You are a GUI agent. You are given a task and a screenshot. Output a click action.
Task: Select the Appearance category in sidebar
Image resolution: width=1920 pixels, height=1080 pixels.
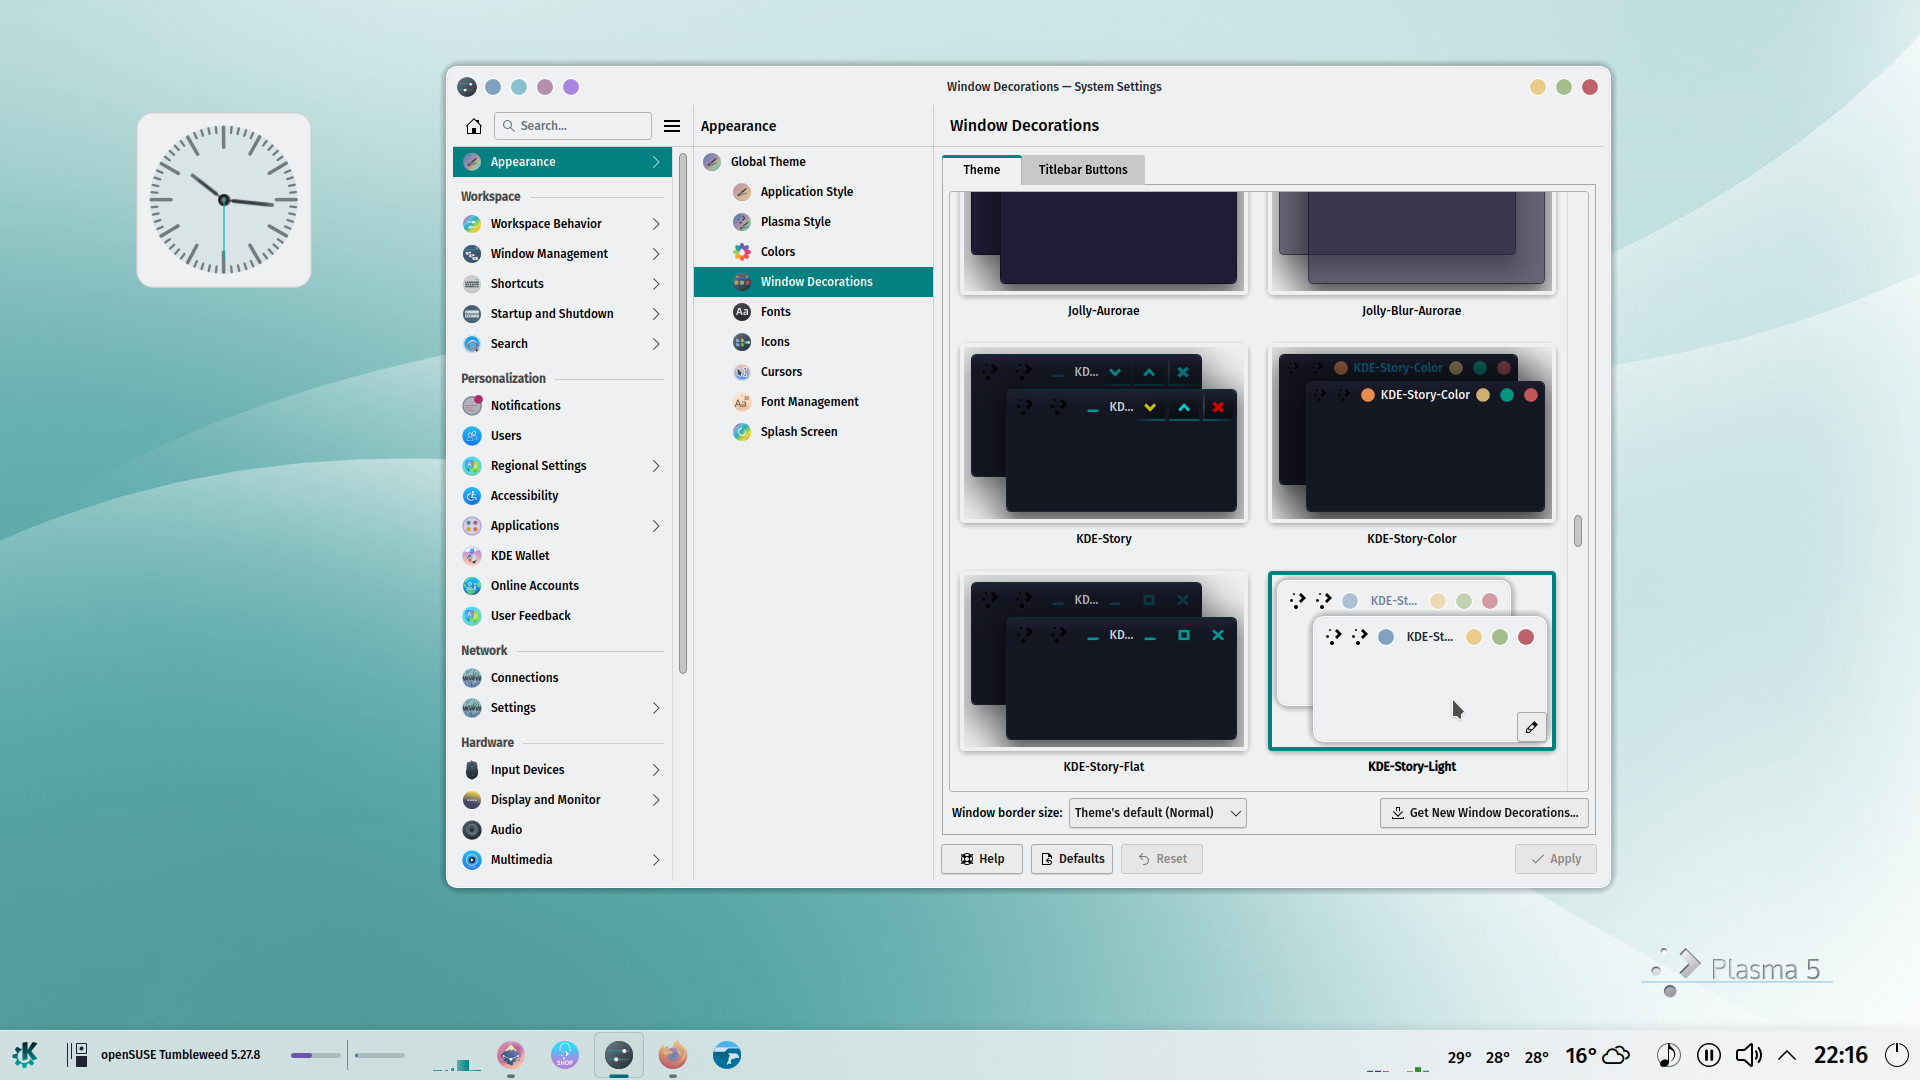(562, 162)
